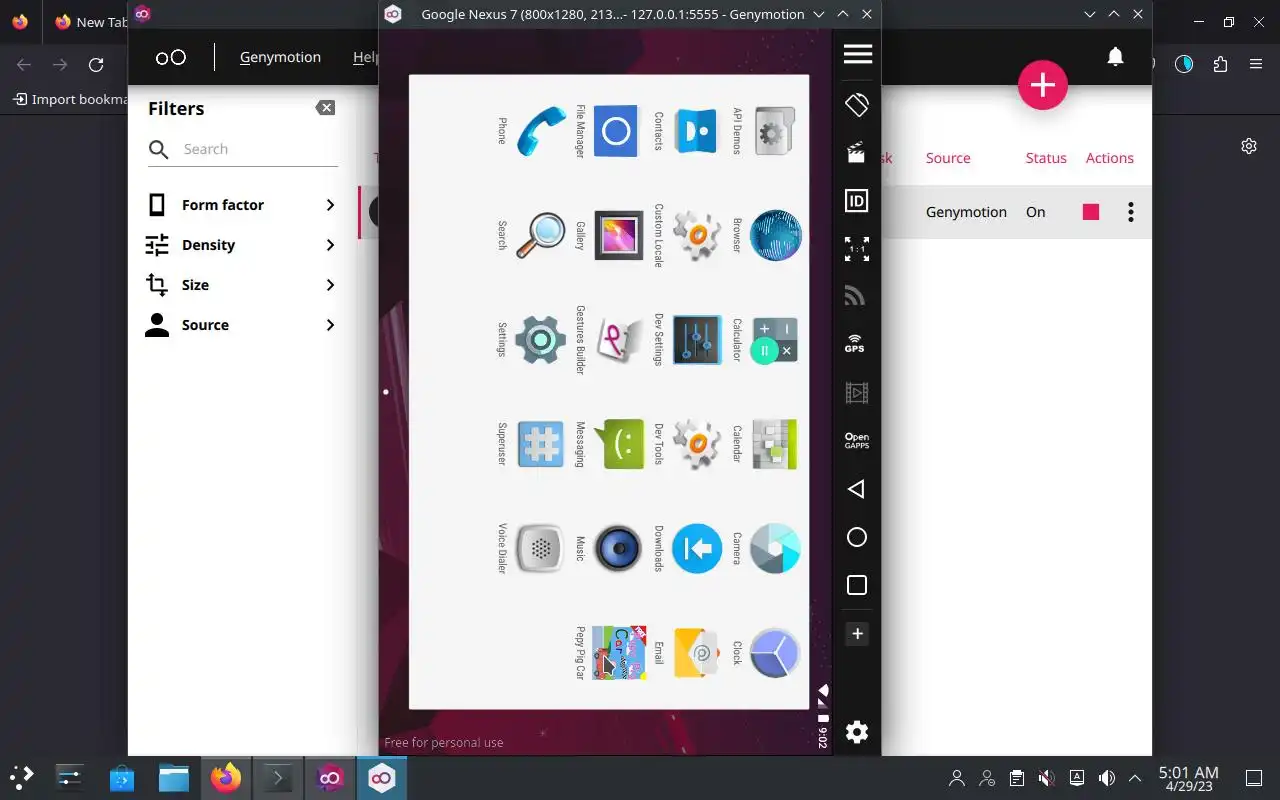Screen dimensions: 1280x800
Task: Click the taskbar clock showing 5:01 AM
Action: tap(1189, 778)
